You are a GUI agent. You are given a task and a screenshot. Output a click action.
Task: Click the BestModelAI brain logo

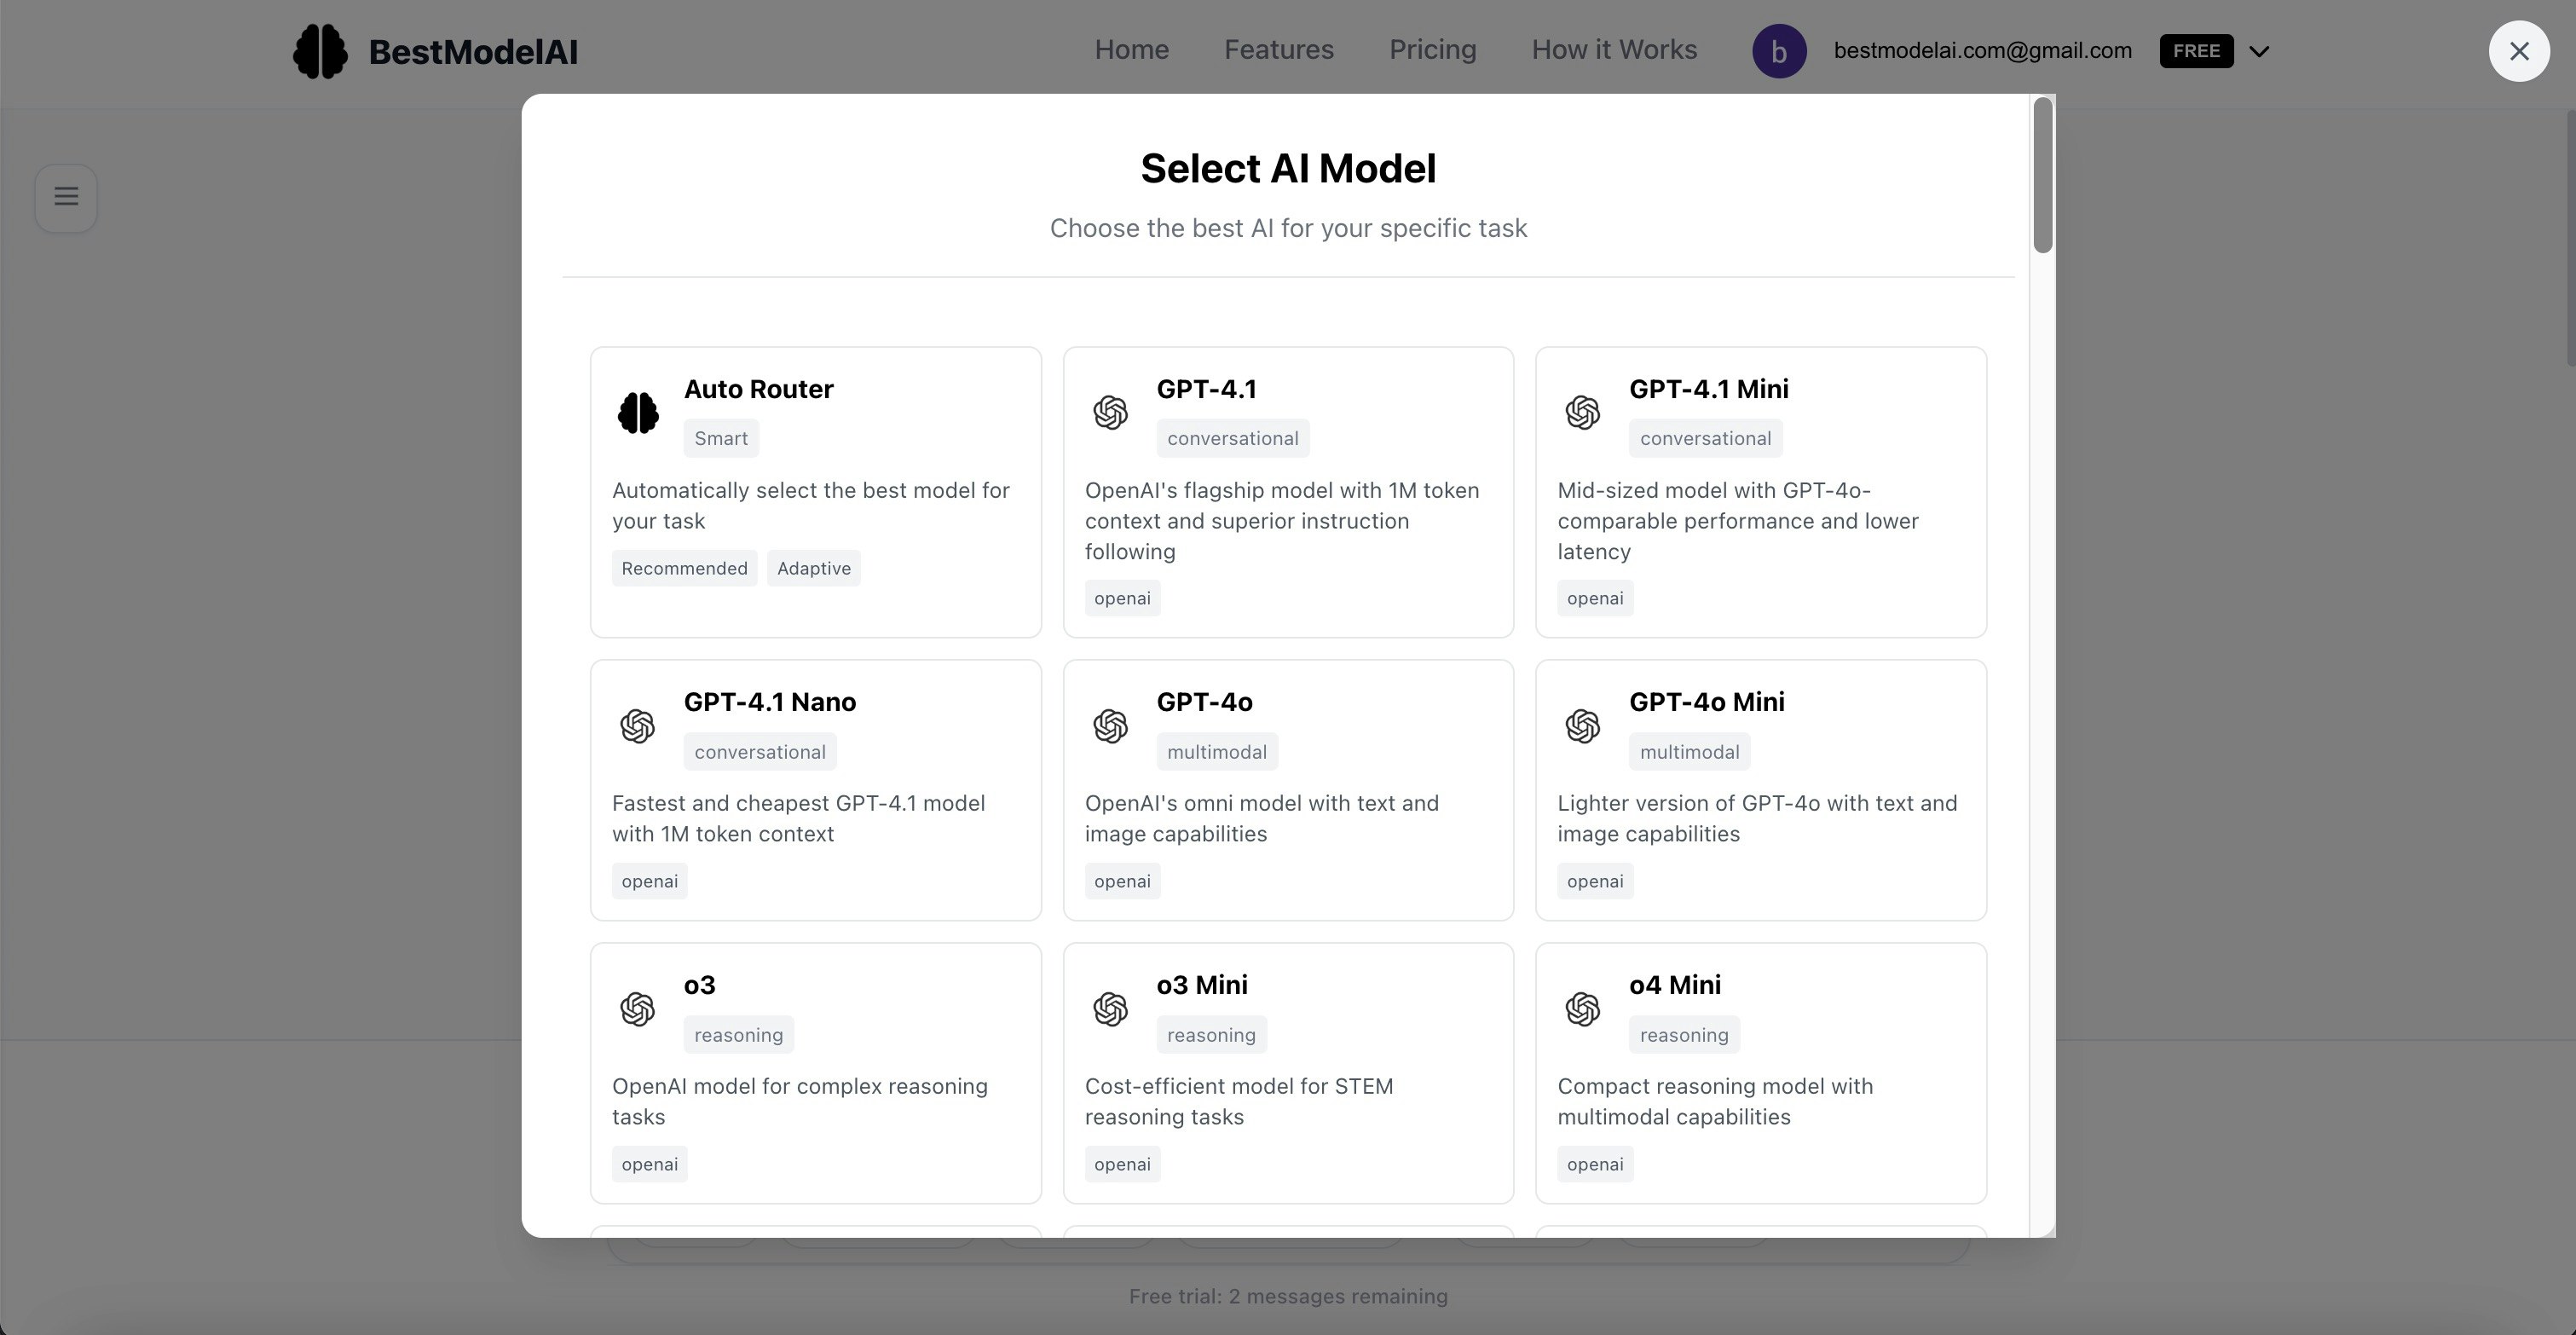pos(320,51)
